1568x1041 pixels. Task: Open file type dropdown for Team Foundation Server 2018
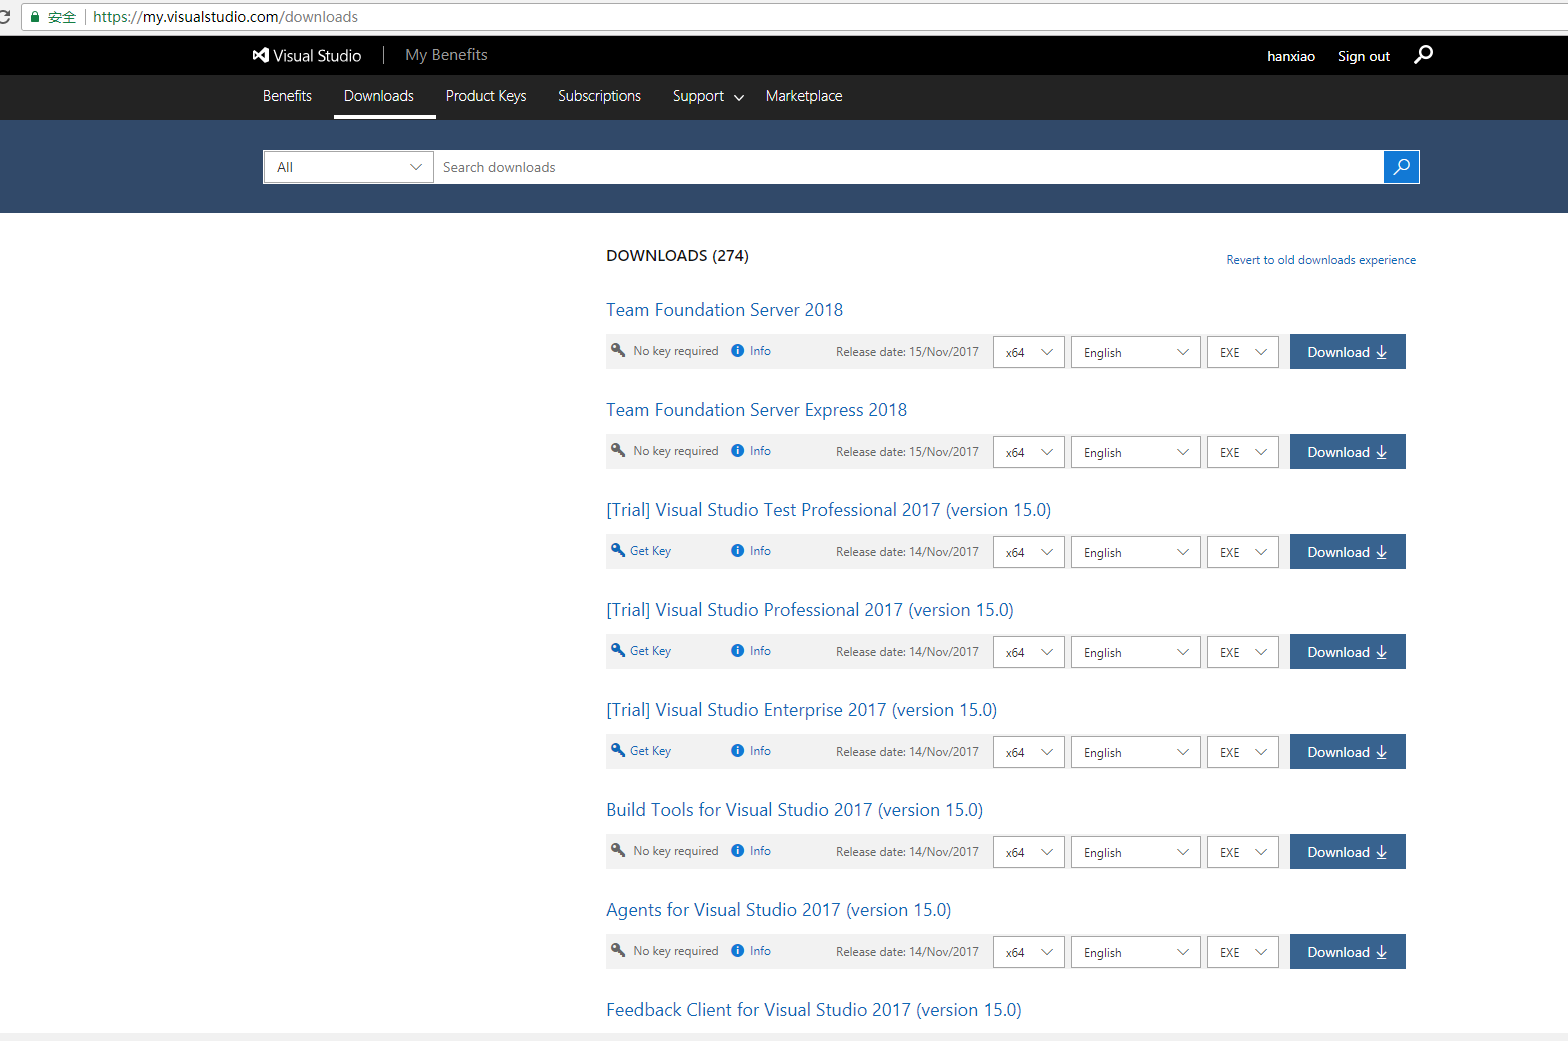[1243, 352]
